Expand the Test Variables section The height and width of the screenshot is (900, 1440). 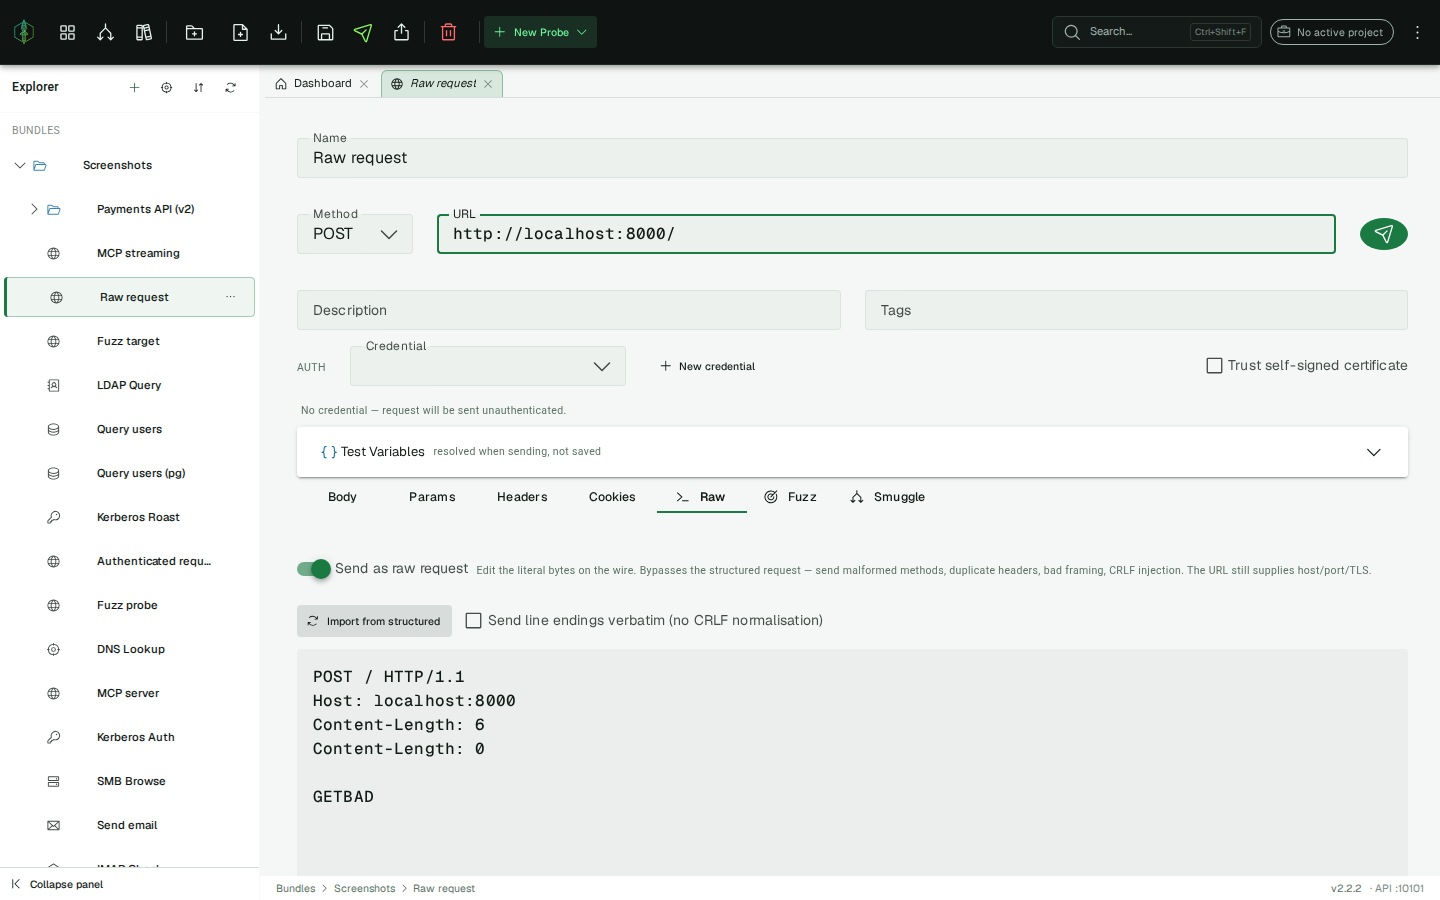tap(852, 452)
